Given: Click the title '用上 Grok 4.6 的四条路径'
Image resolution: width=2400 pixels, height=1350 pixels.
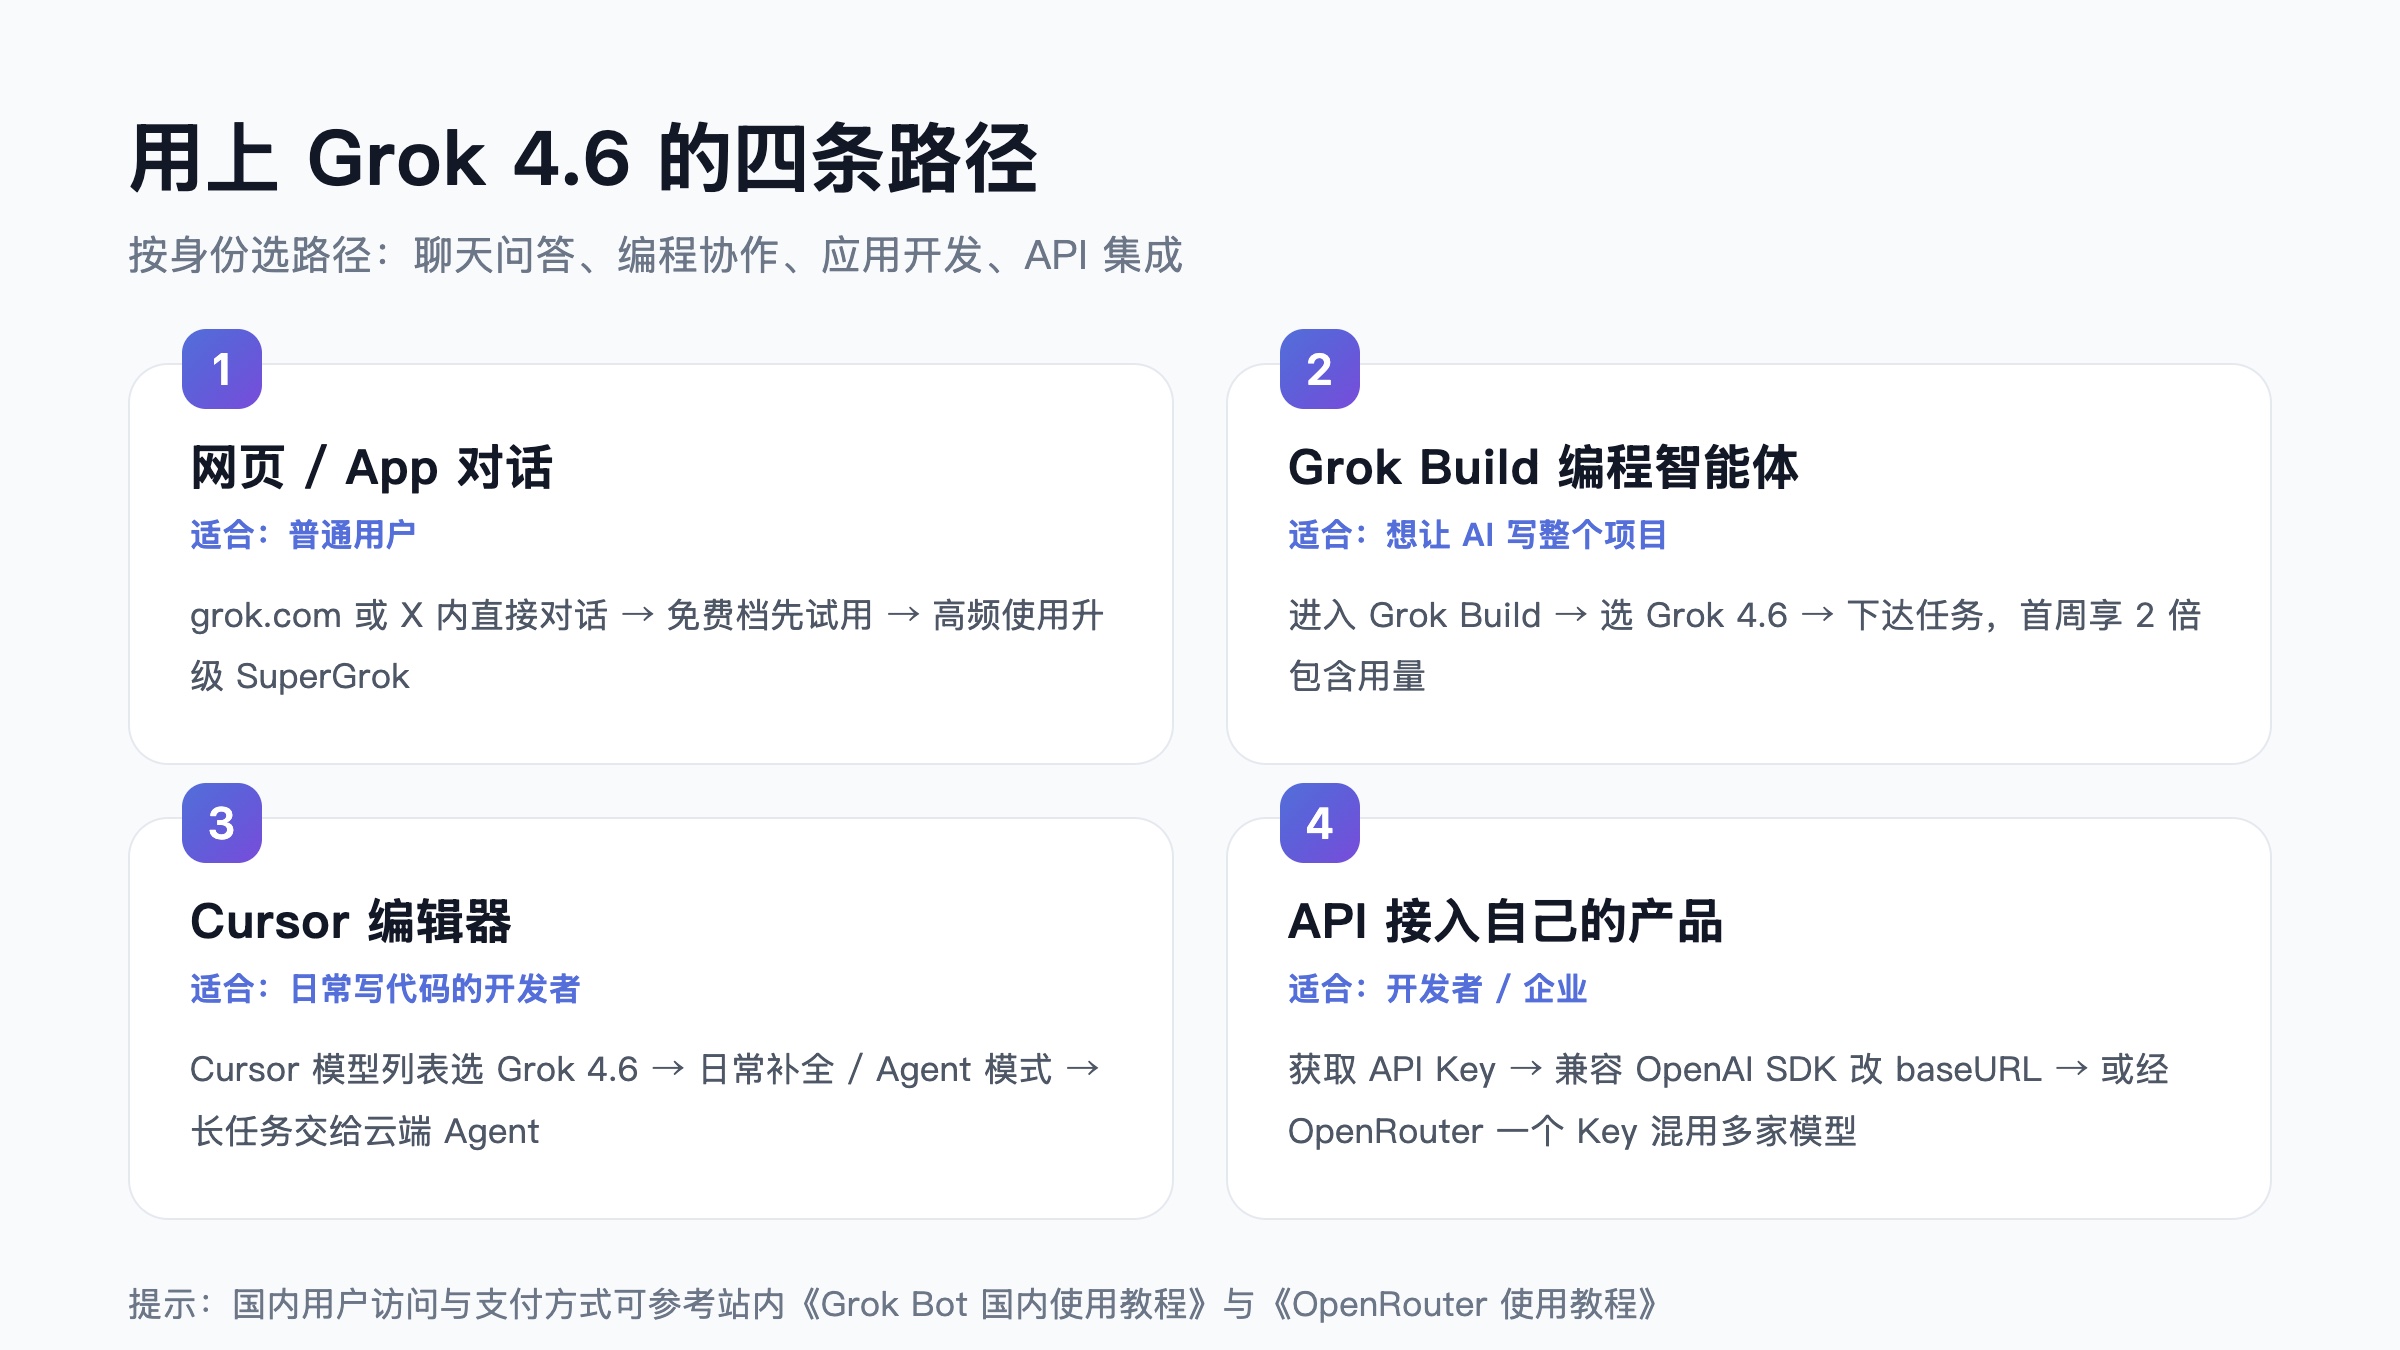Looking at the screenshot, I should (584, 158).
